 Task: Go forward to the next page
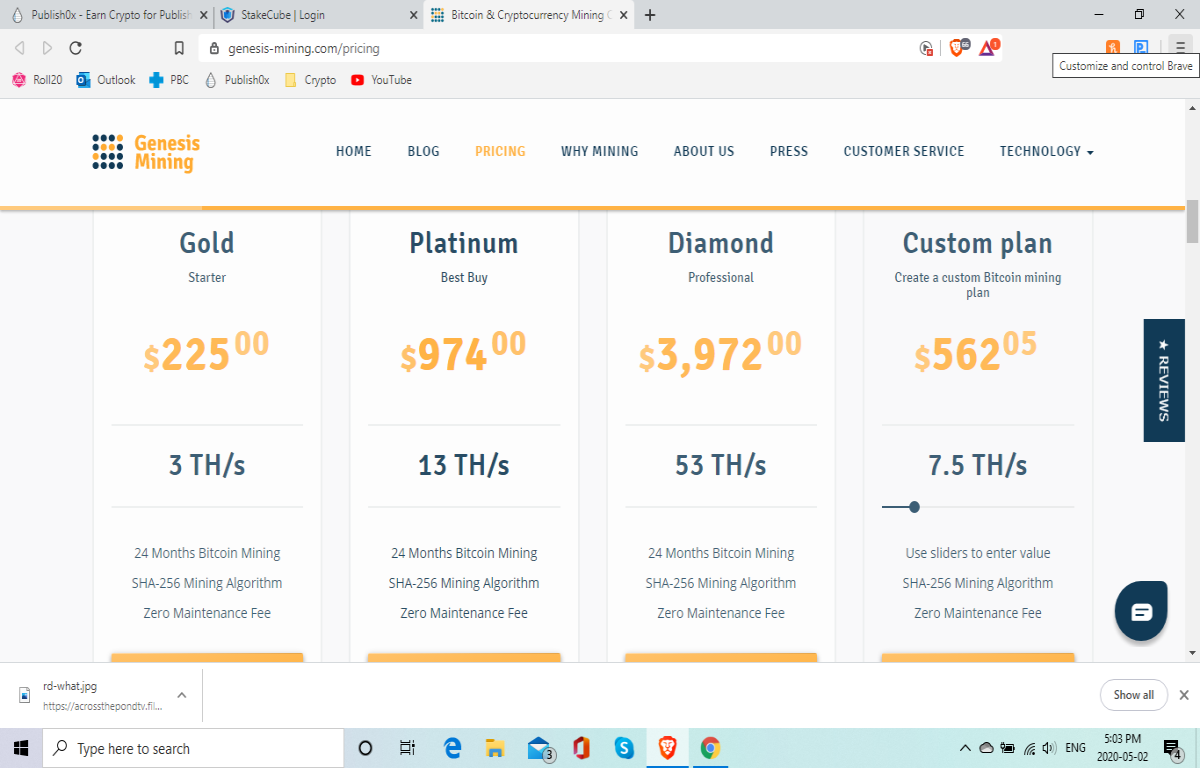(47, 48)
